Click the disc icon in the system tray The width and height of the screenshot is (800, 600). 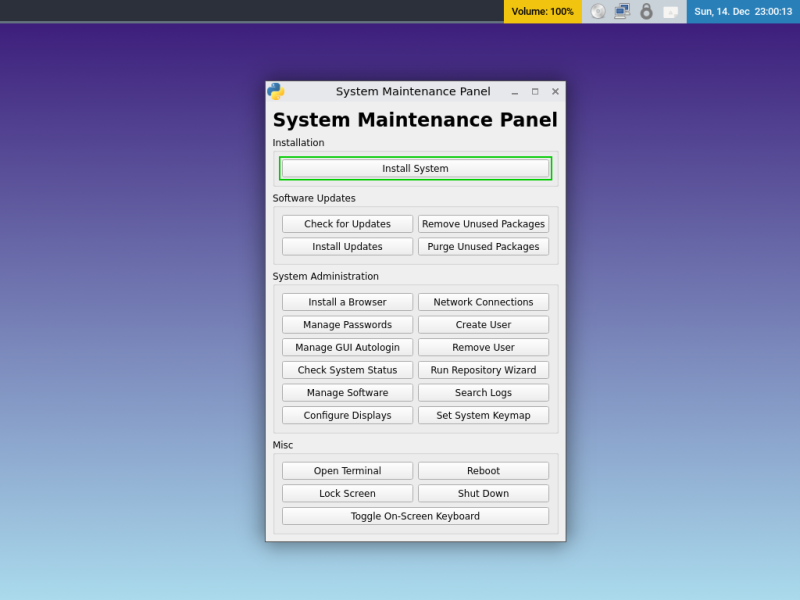click(x=598, y=12)
